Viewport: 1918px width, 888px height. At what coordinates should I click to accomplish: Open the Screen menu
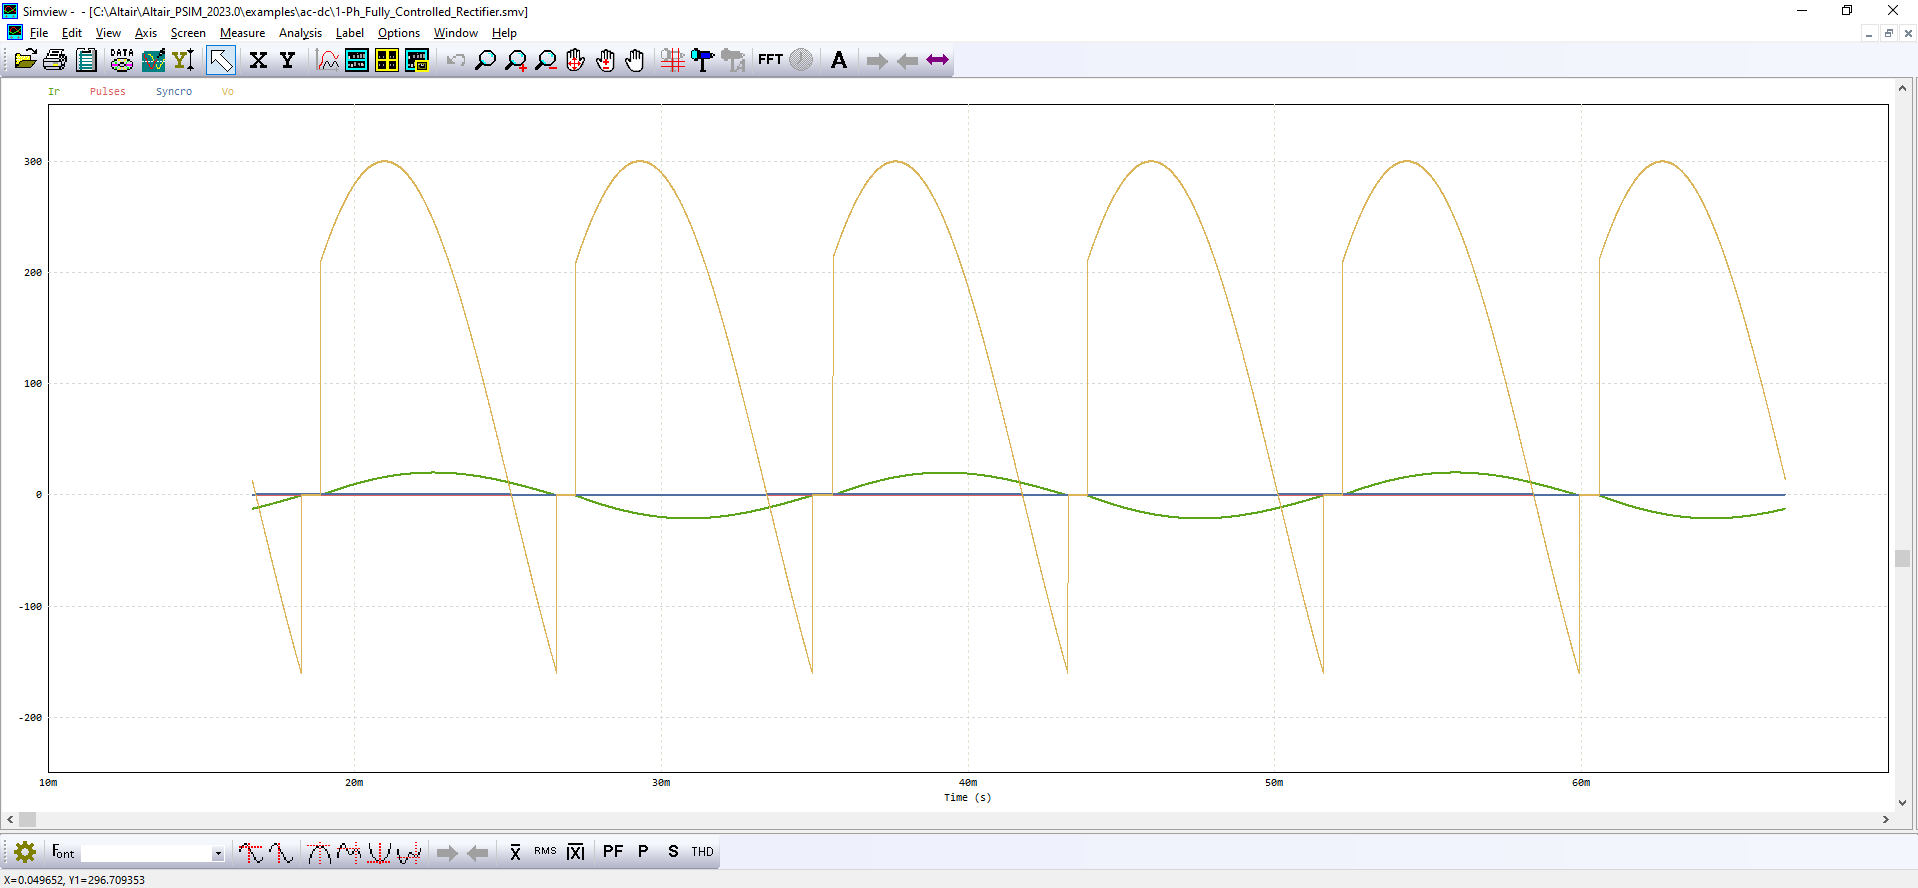pyautogui.click(x=188, y=33)
